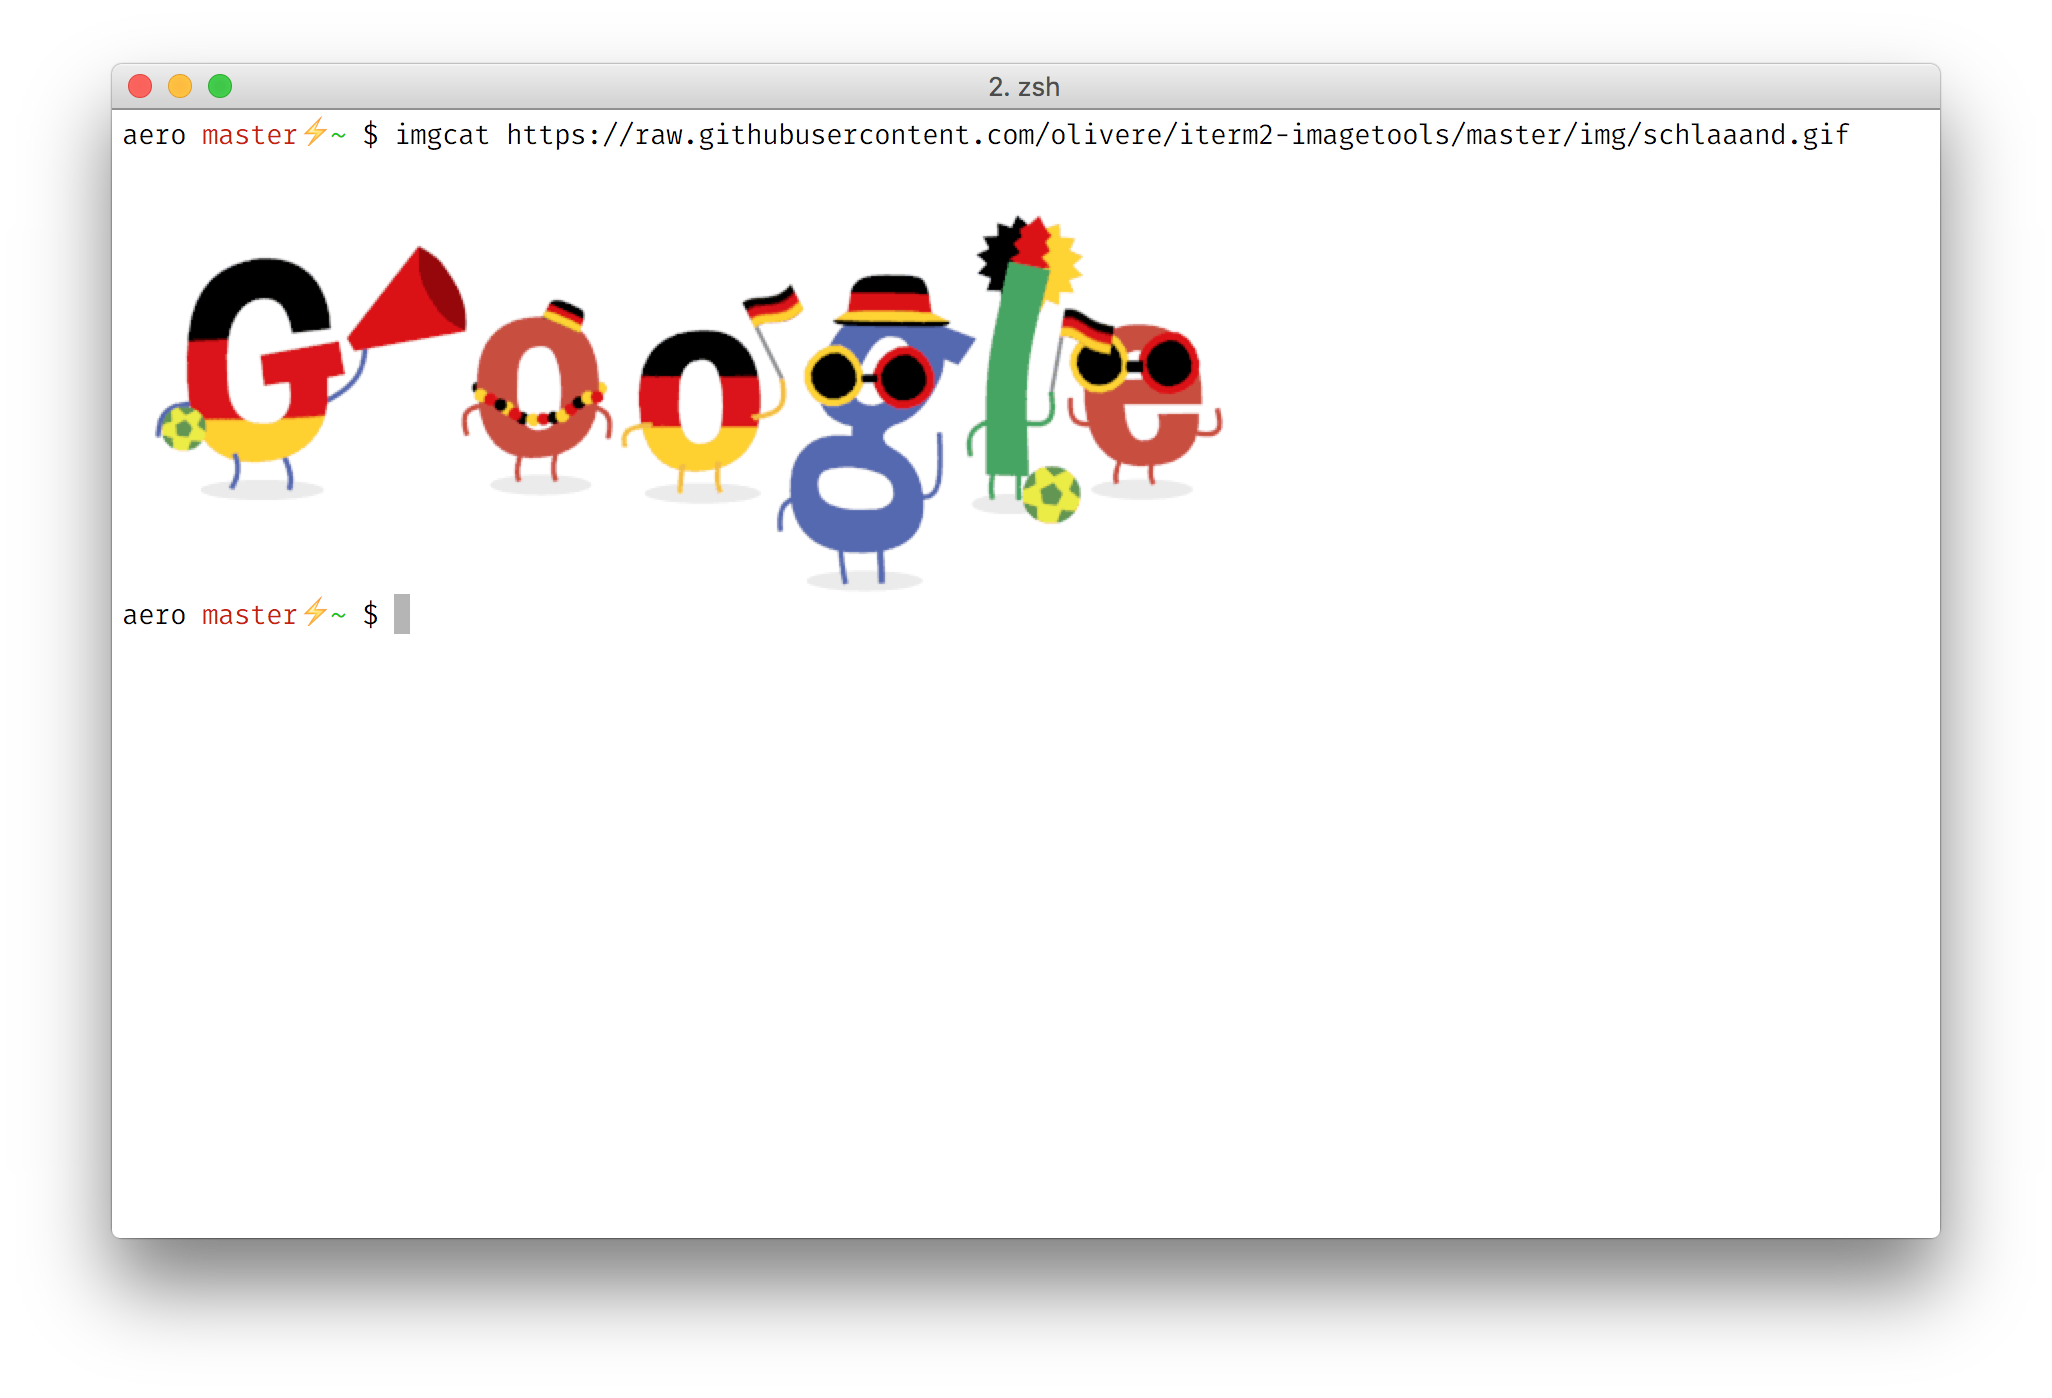Image resolution: width=2052 pixels, height=1398 pixels.
Task: Click the raw.githubusercontent.com URL in the command
Action: [1178, 135]
